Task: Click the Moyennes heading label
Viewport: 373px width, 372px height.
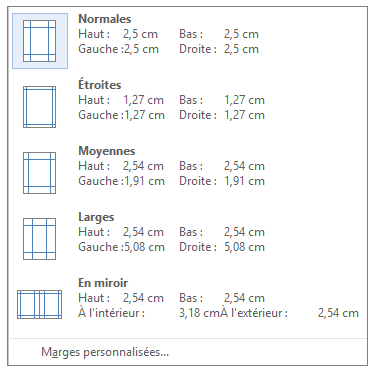Action: (107, 151)
